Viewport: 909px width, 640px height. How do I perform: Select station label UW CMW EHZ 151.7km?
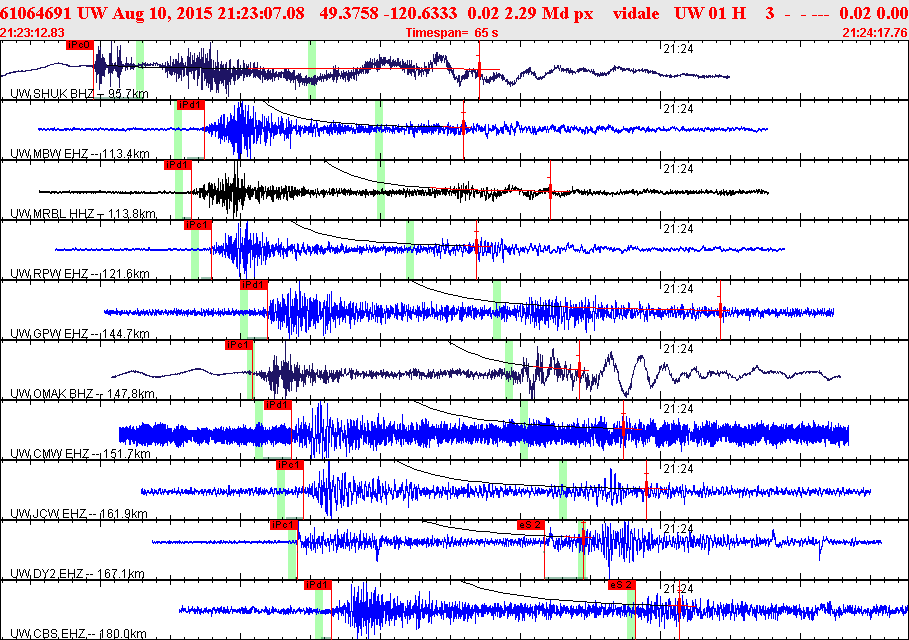(x=81, y=453)
